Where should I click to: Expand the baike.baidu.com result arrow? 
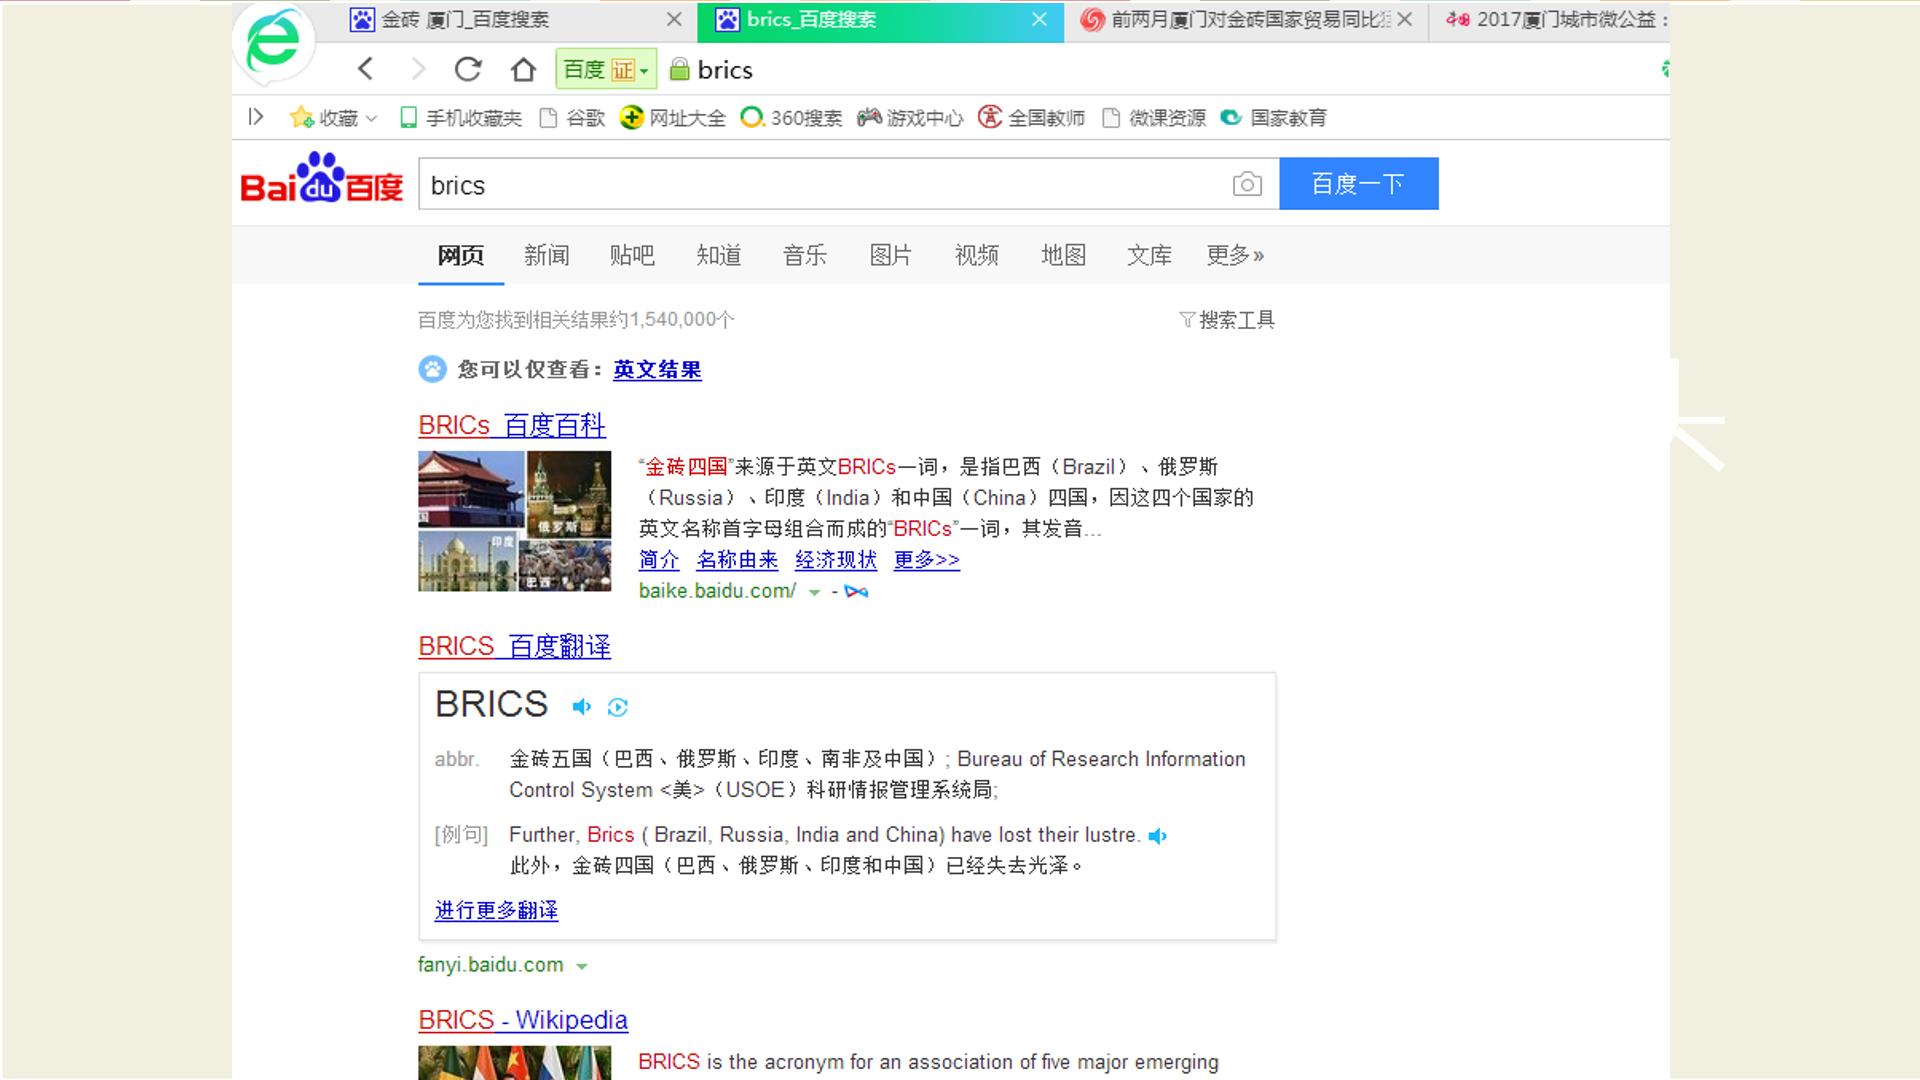[814, 592]
